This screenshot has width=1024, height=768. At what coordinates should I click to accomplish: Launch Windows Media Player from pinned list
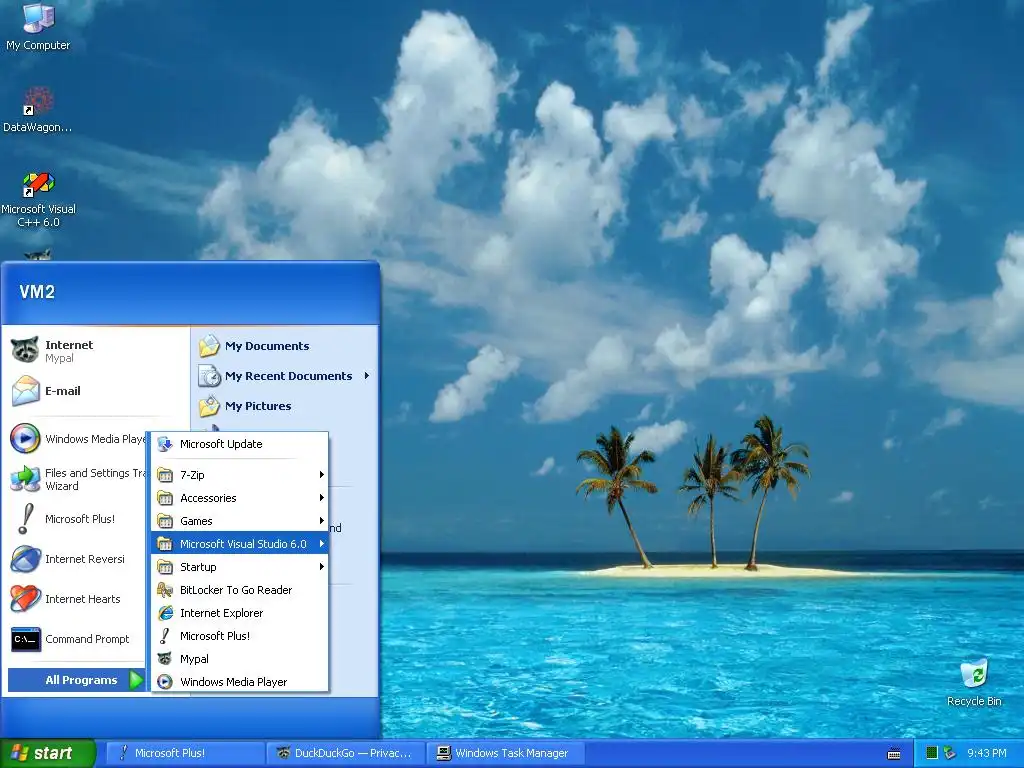tap(77, 439)
